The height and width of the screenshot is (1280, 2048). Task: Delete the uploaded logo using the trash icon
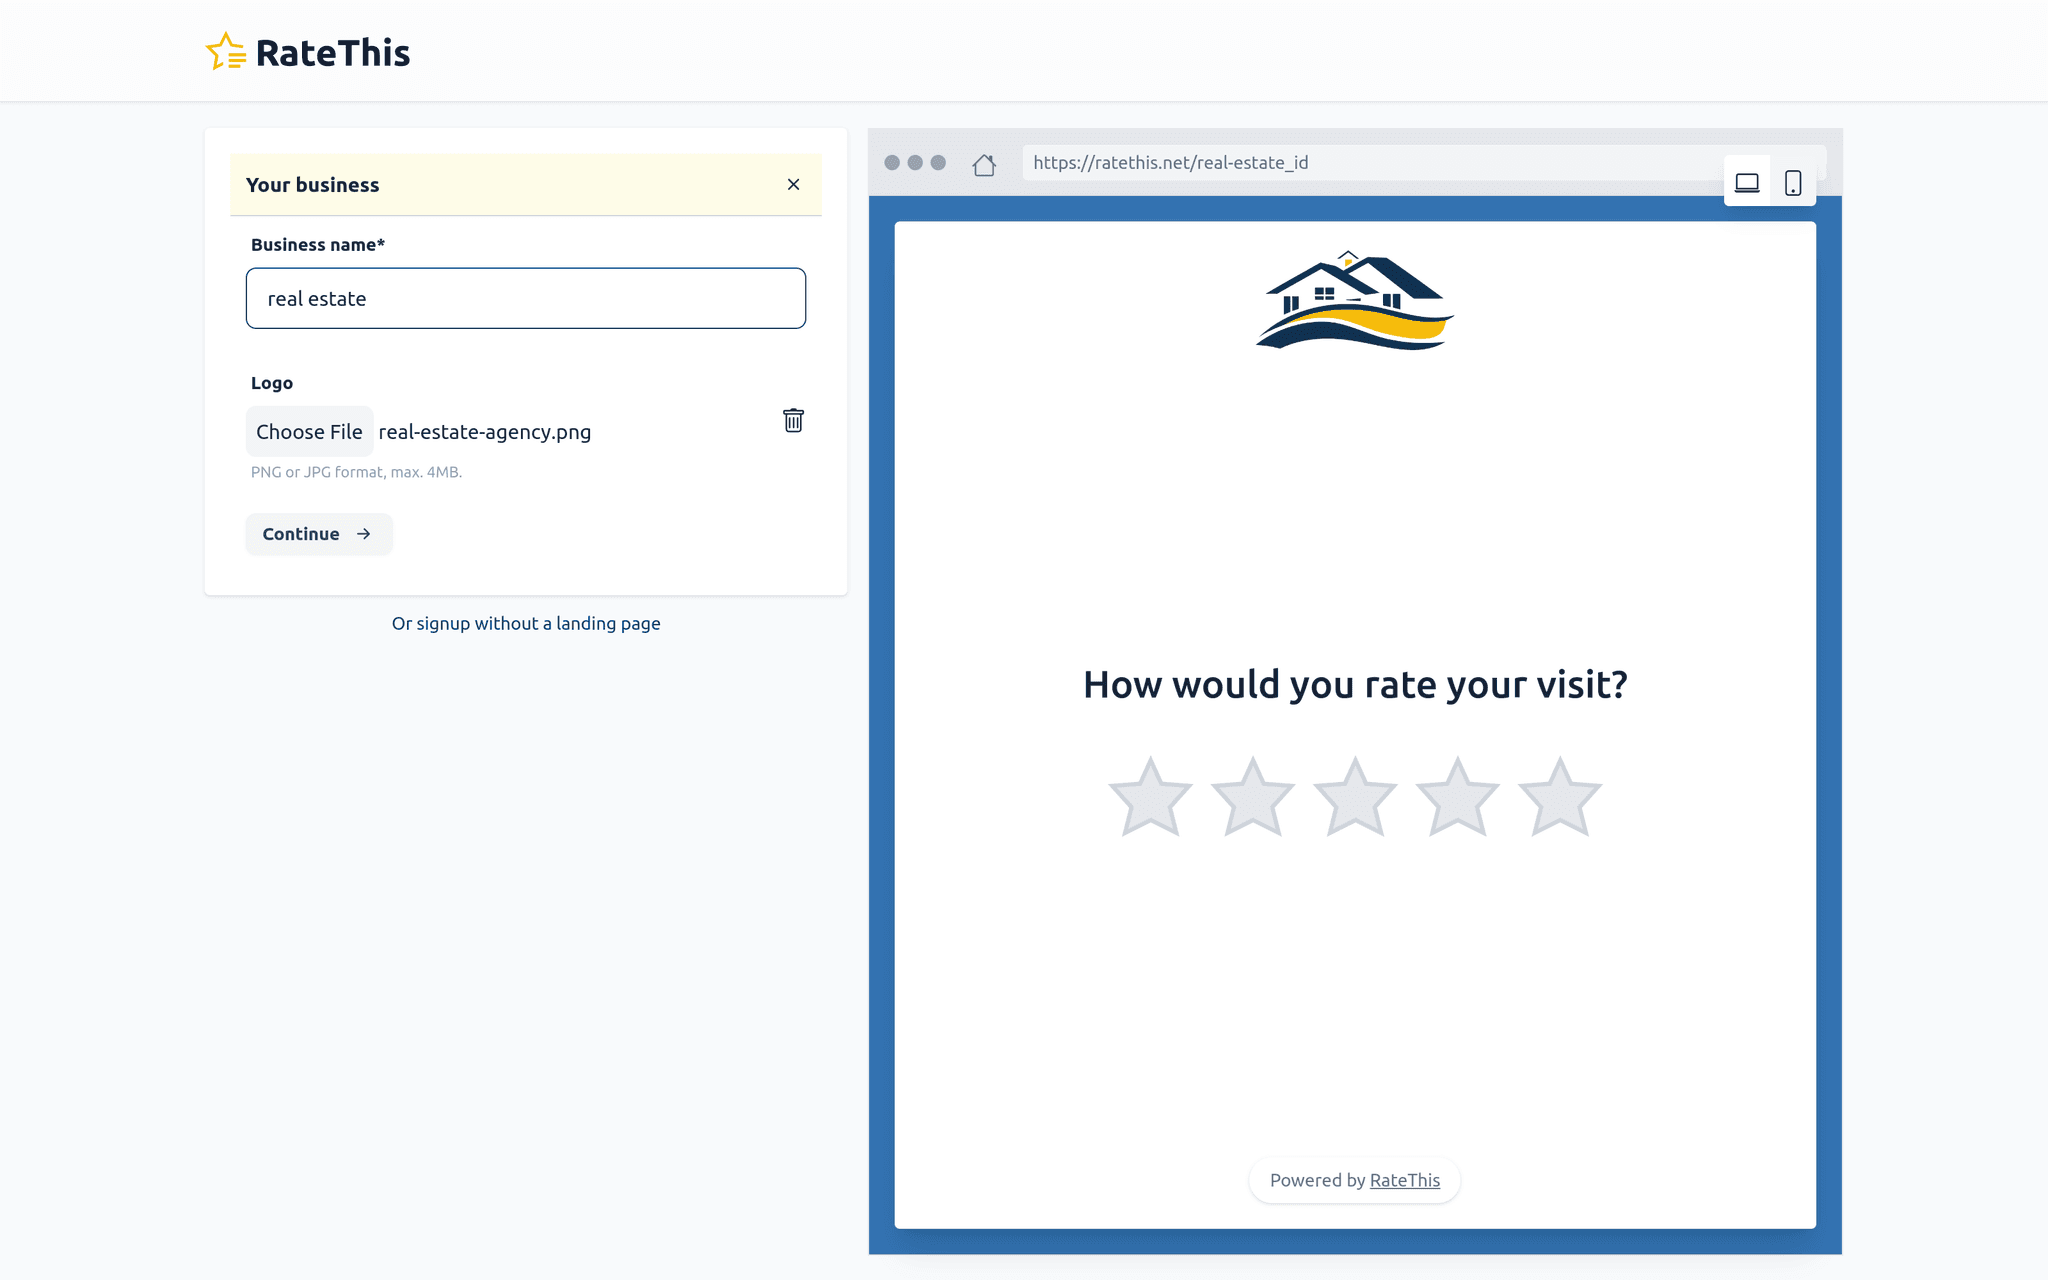click(793, 421)
